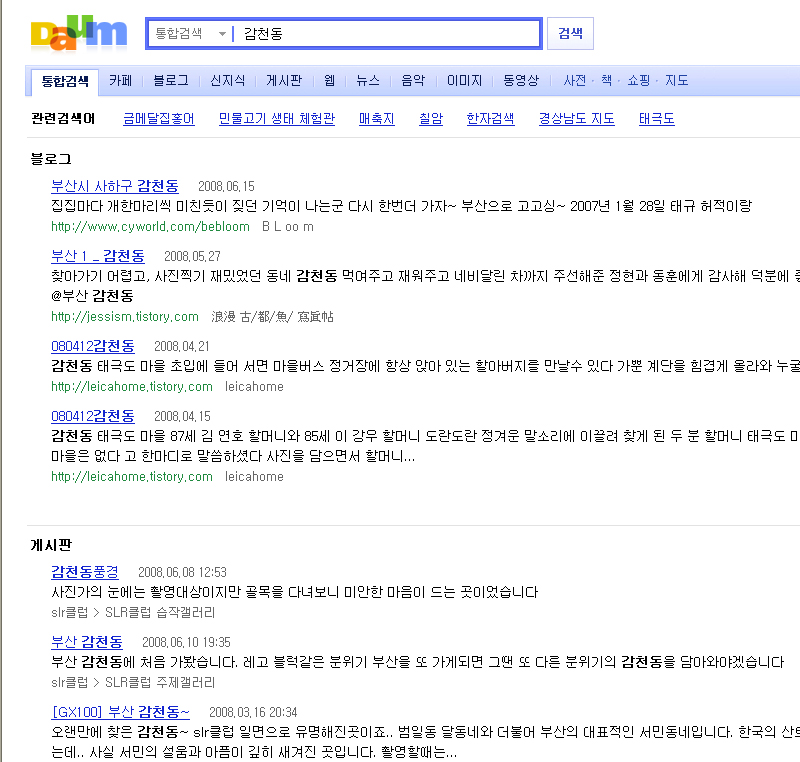
Task: Open board post 부산 감천동 dated 2008.06.10
Action: pos(87,642)
